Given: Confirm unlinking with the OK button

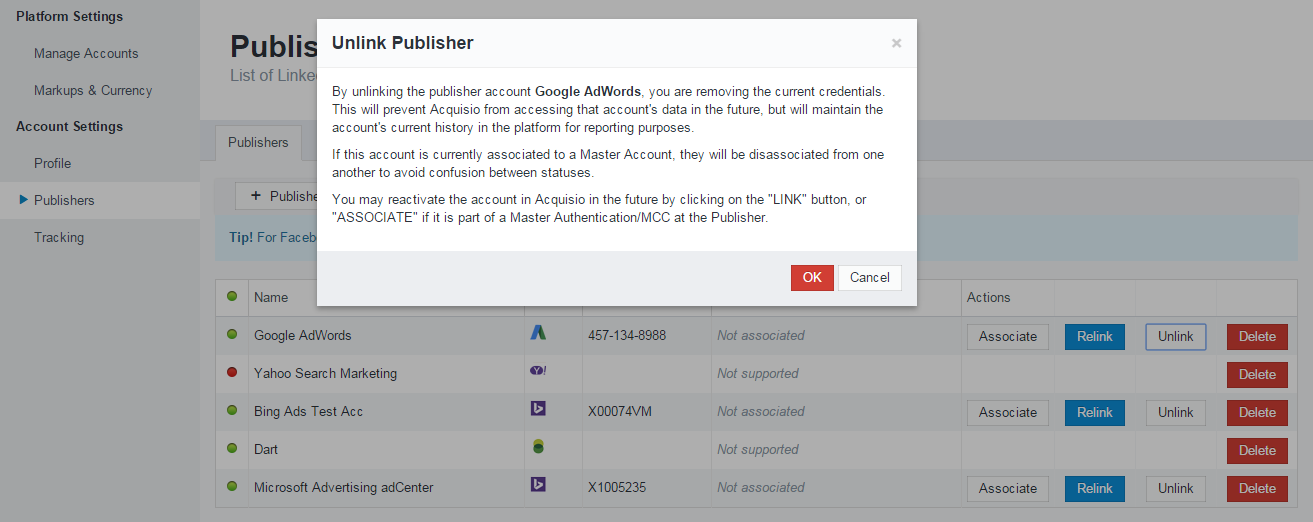Looking at the screenshot, I should [812, 278].
